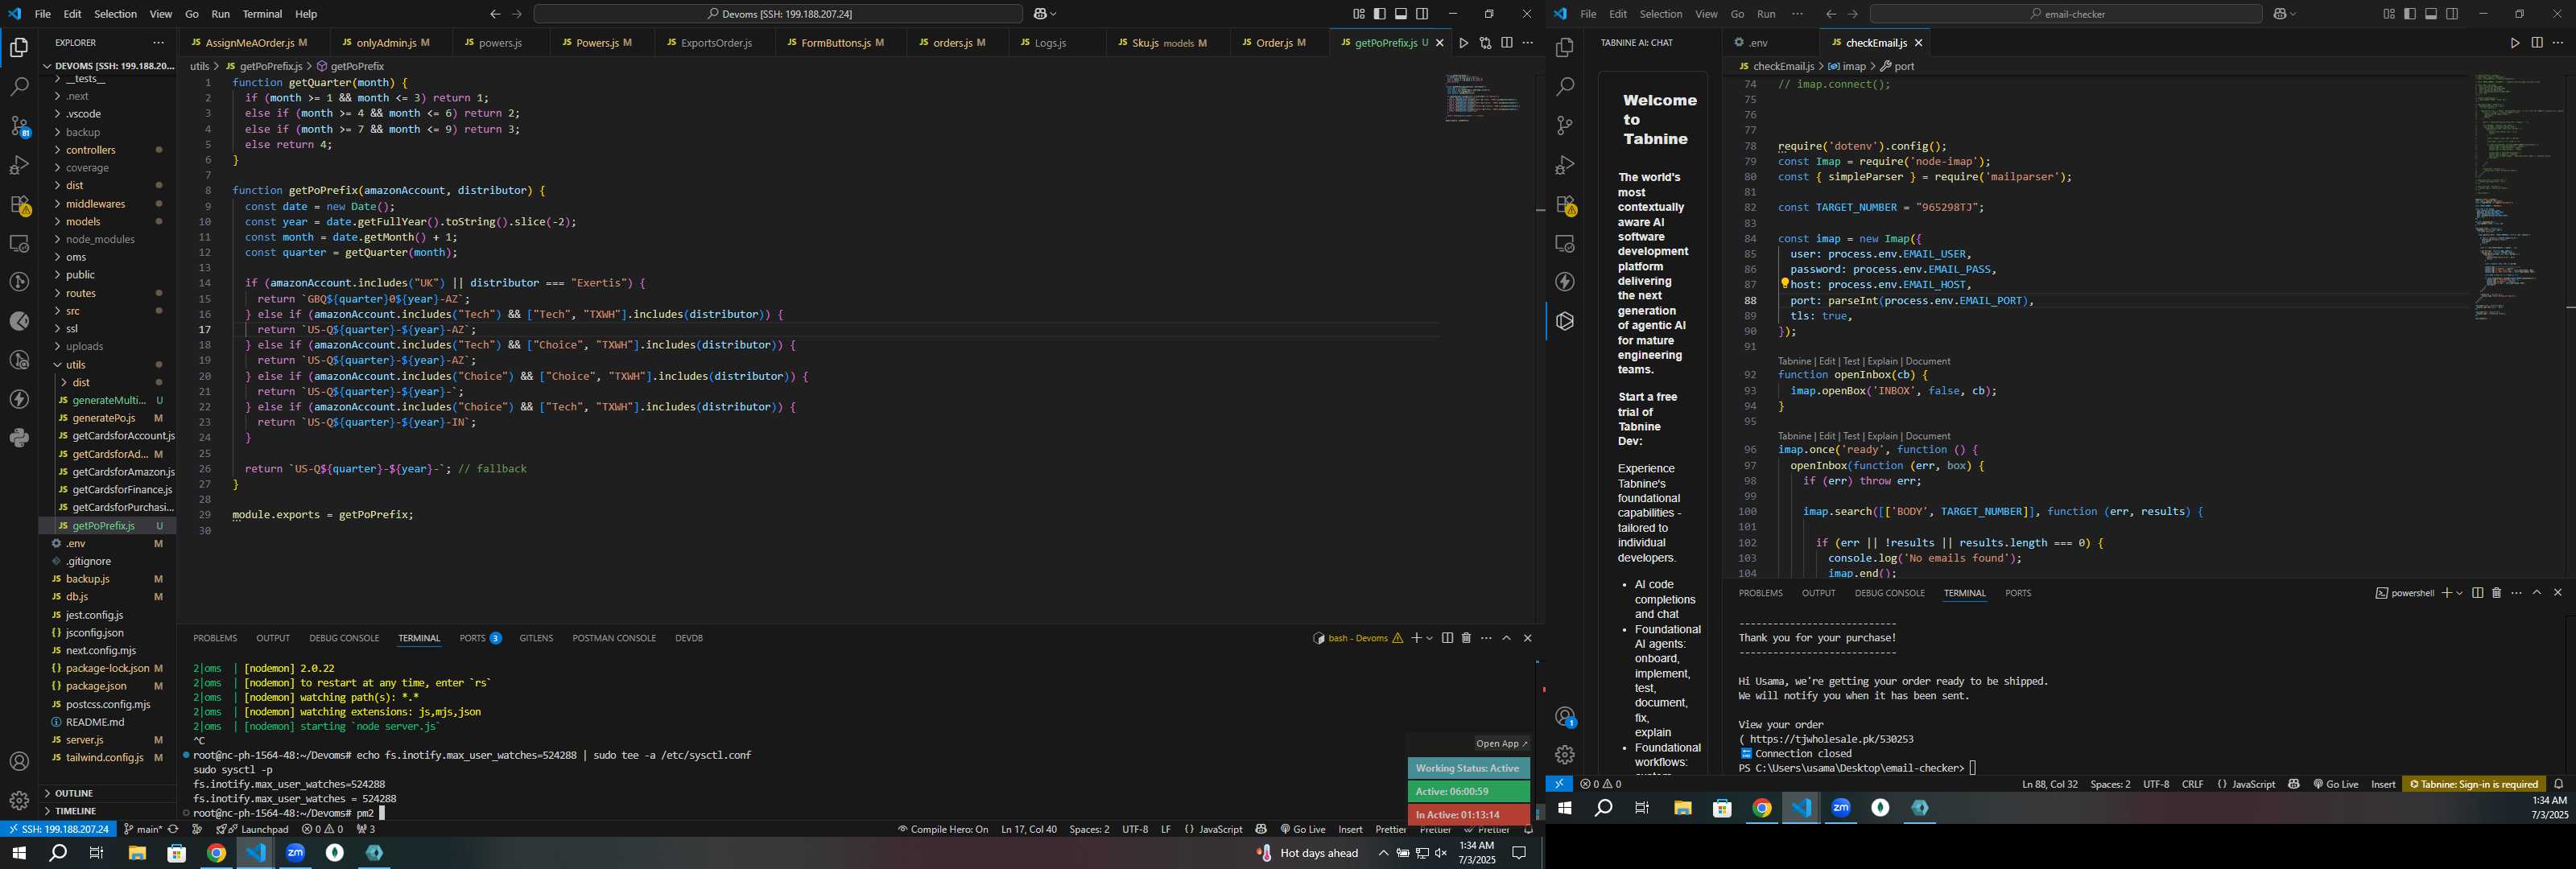
Task: Open new terminal dropdown arrow in Devoms panel
Action: click(x=1430, y=638)
